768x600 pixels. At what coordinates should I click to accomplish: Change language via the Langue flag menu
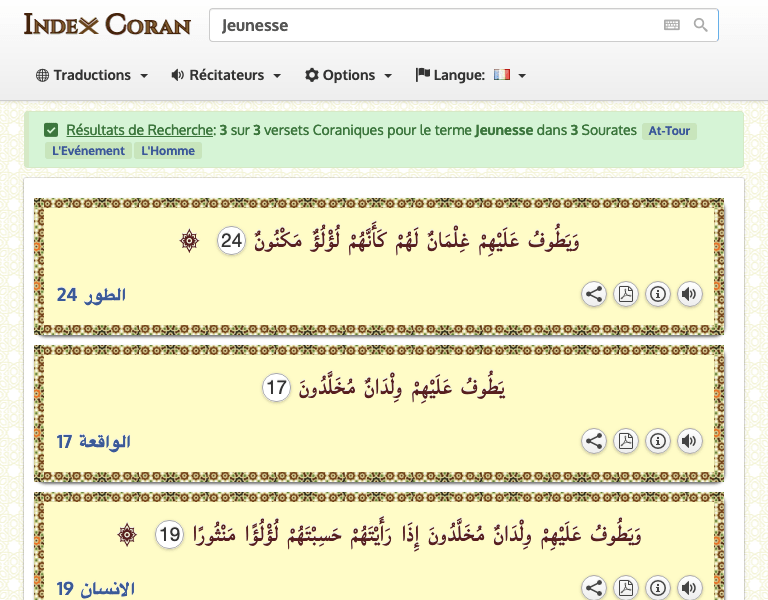tap(471, 75)
